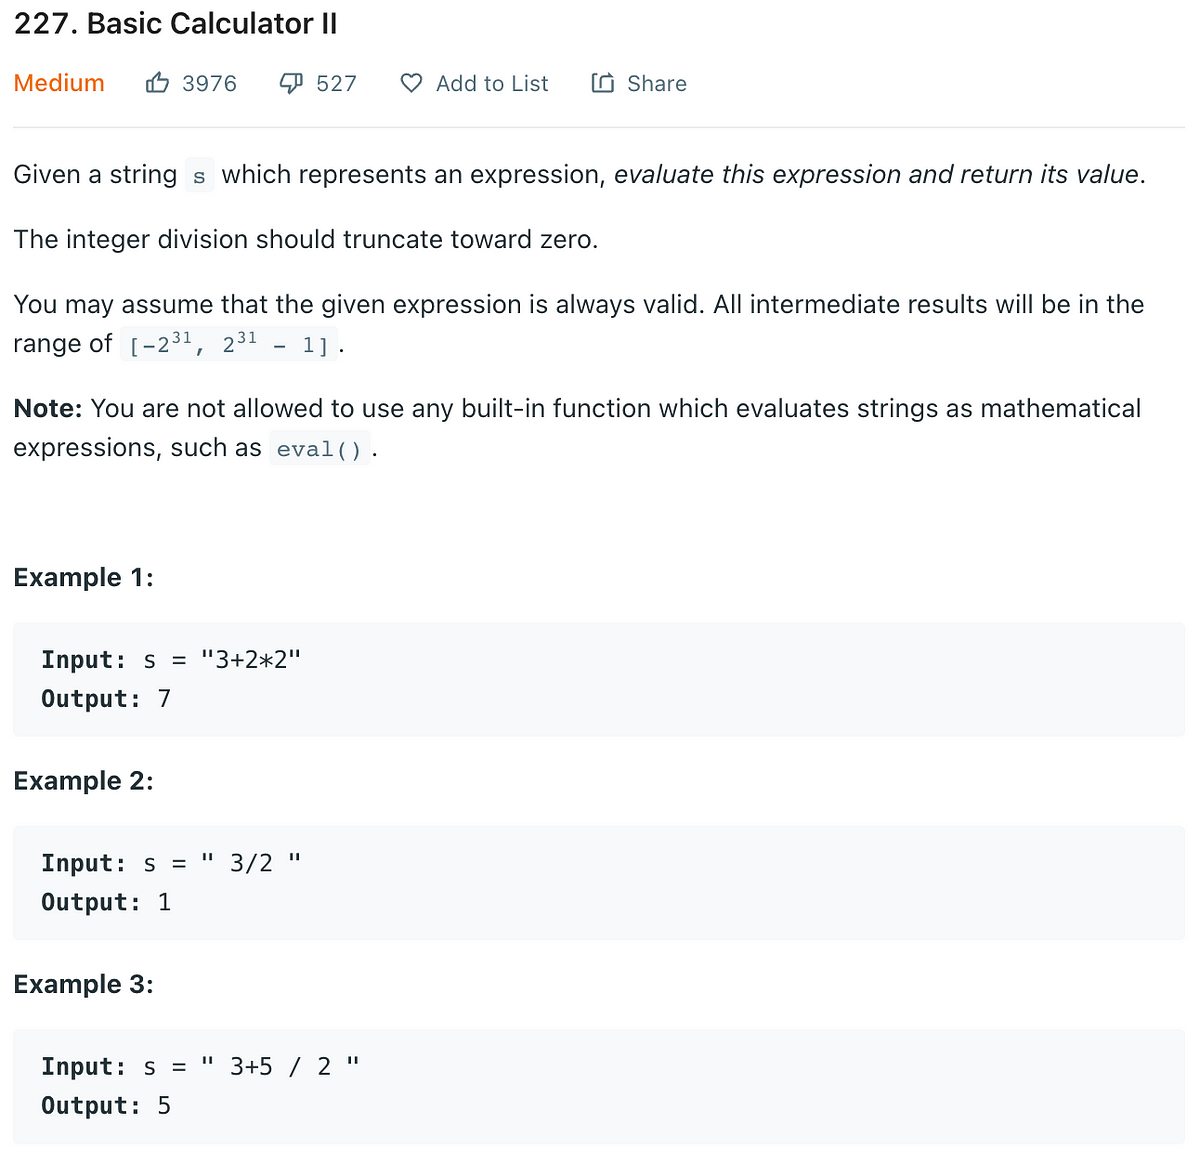This screenshot has height=1152, width=1200.
Task: Click the Share text link
Action: 657,84
